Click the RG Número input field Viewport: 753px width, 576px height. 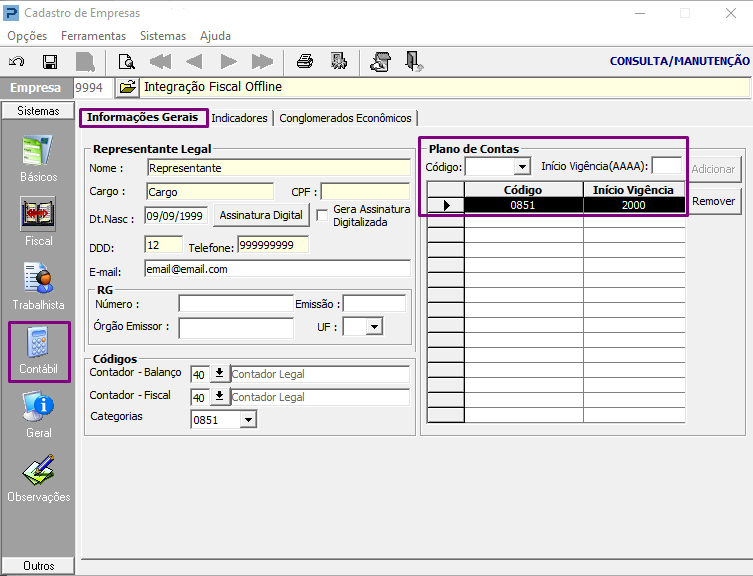(236, 304)
